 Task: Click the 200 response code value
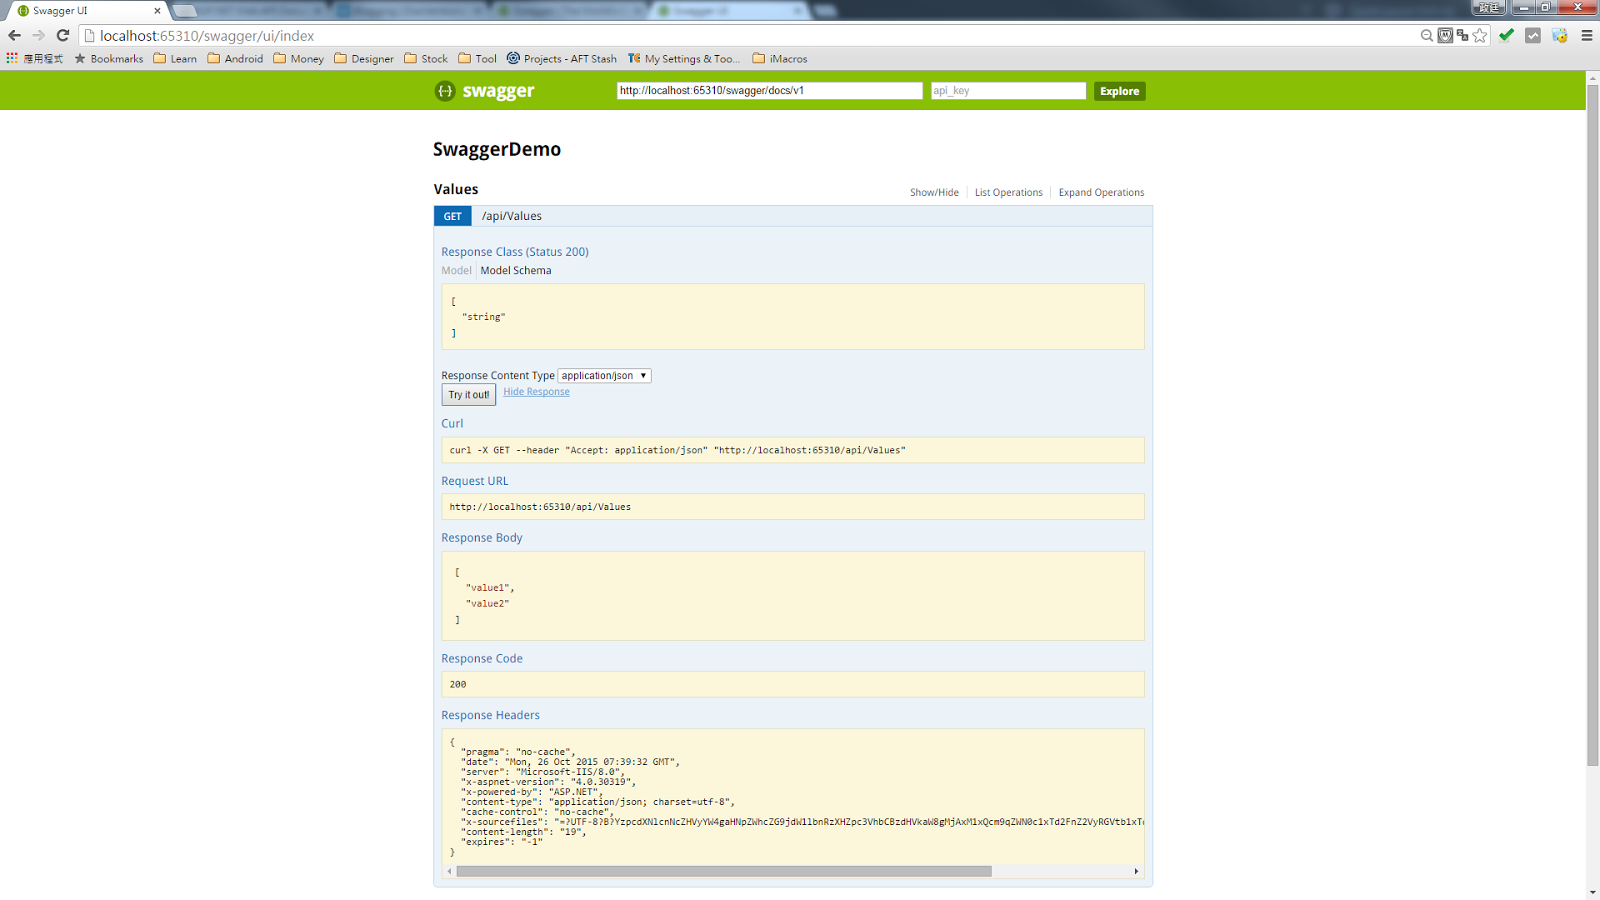click(458, 685)
